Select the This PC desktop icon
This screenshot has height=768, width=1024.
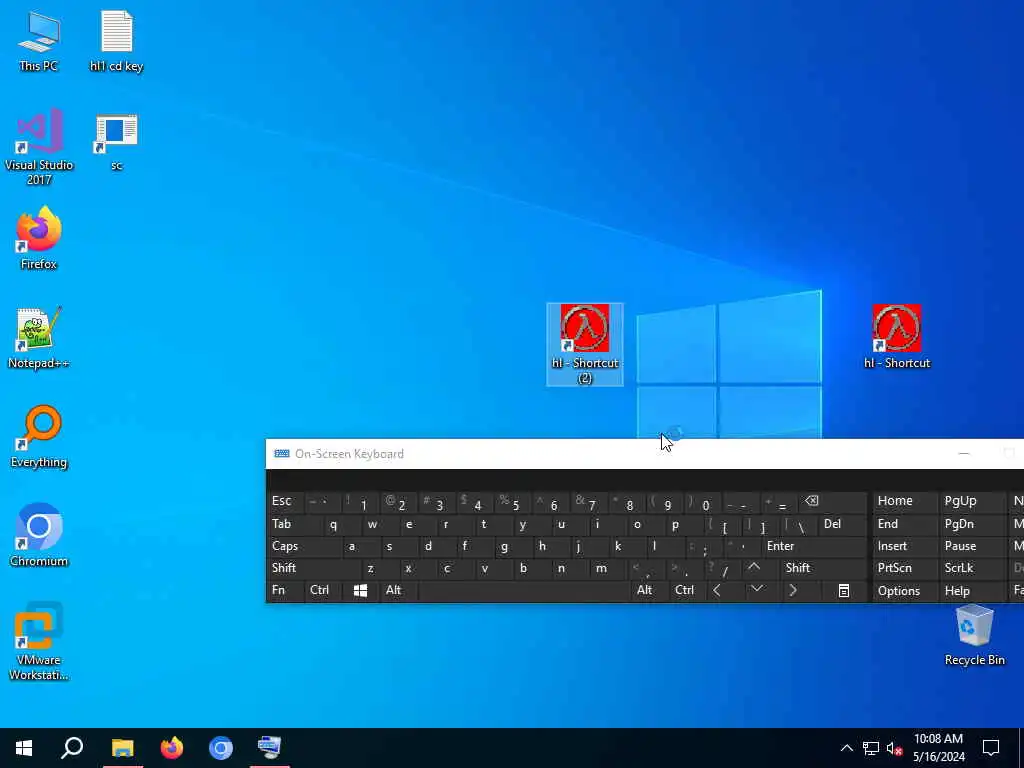[39, 40]
